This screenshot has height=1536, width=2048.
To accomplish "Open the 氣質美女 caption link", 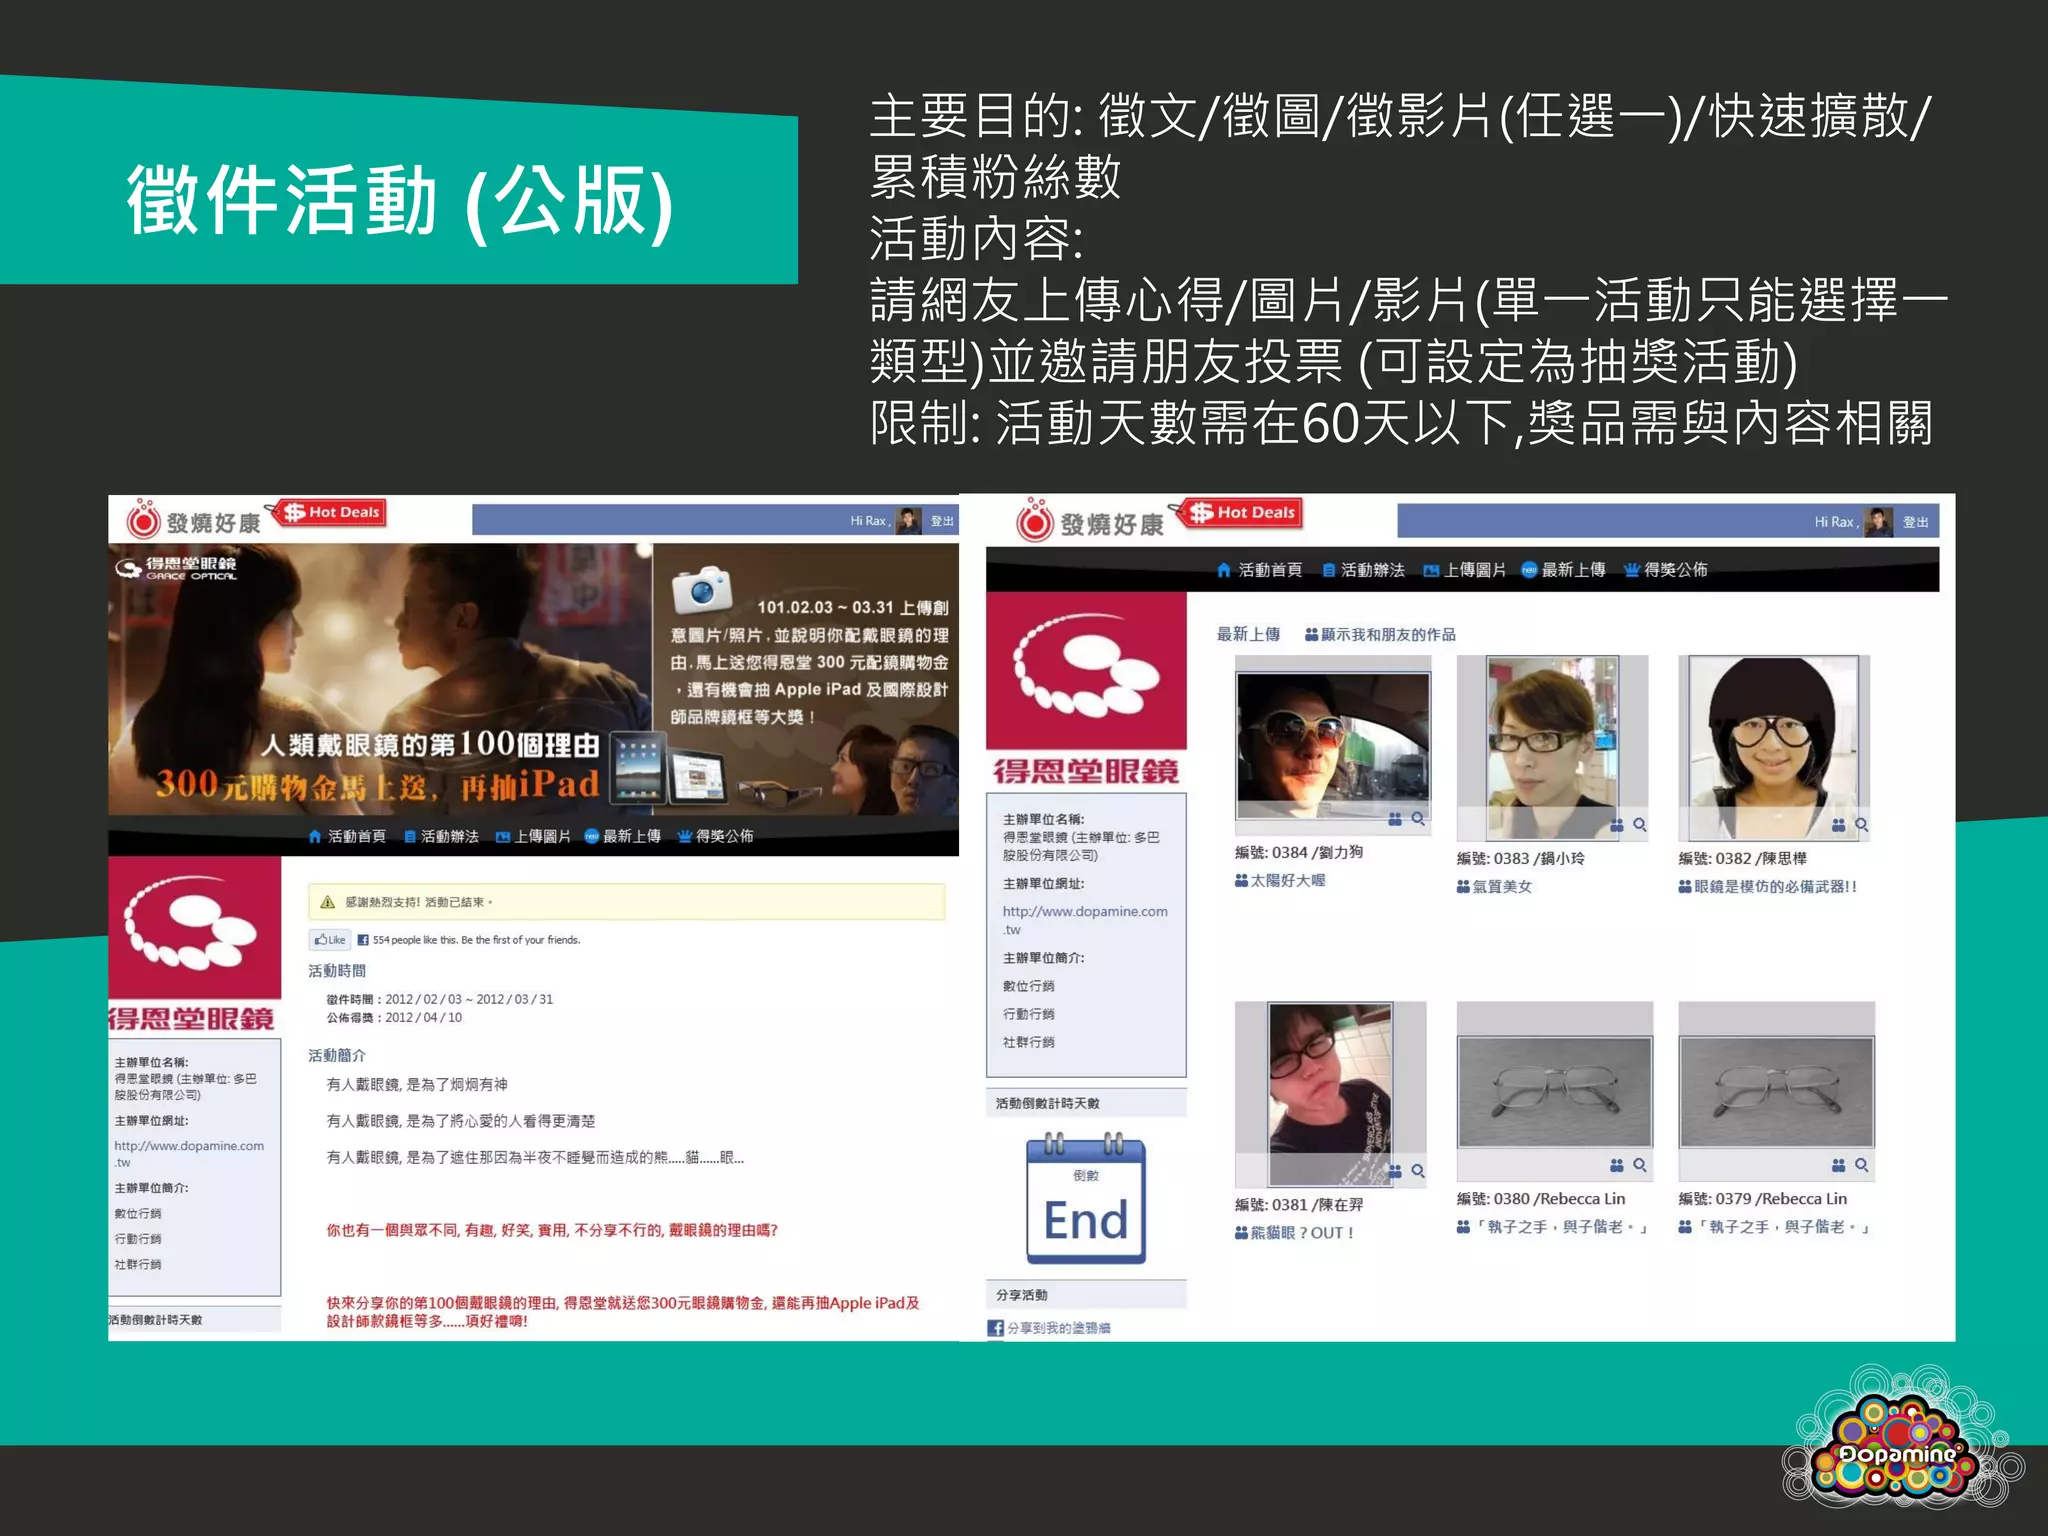I will point(1495,886).
